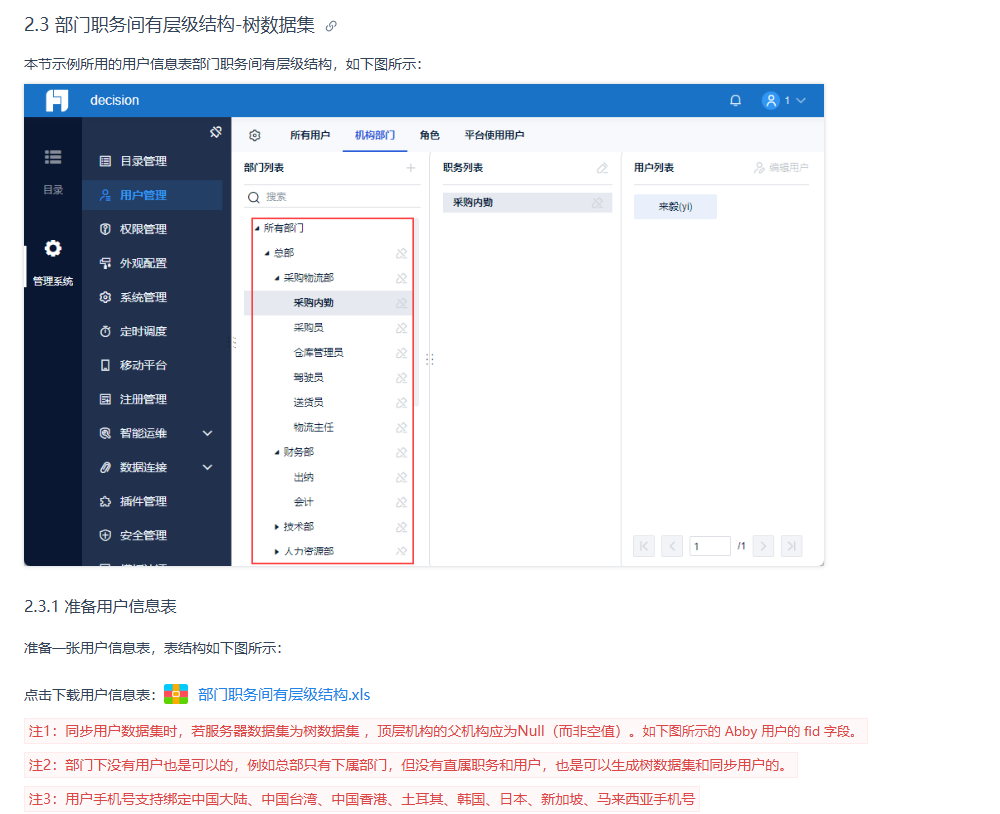
Task: Click the edit-disabled icon beside 采购内勤 position
Action: pyautogui.click(x=597, y=203)
